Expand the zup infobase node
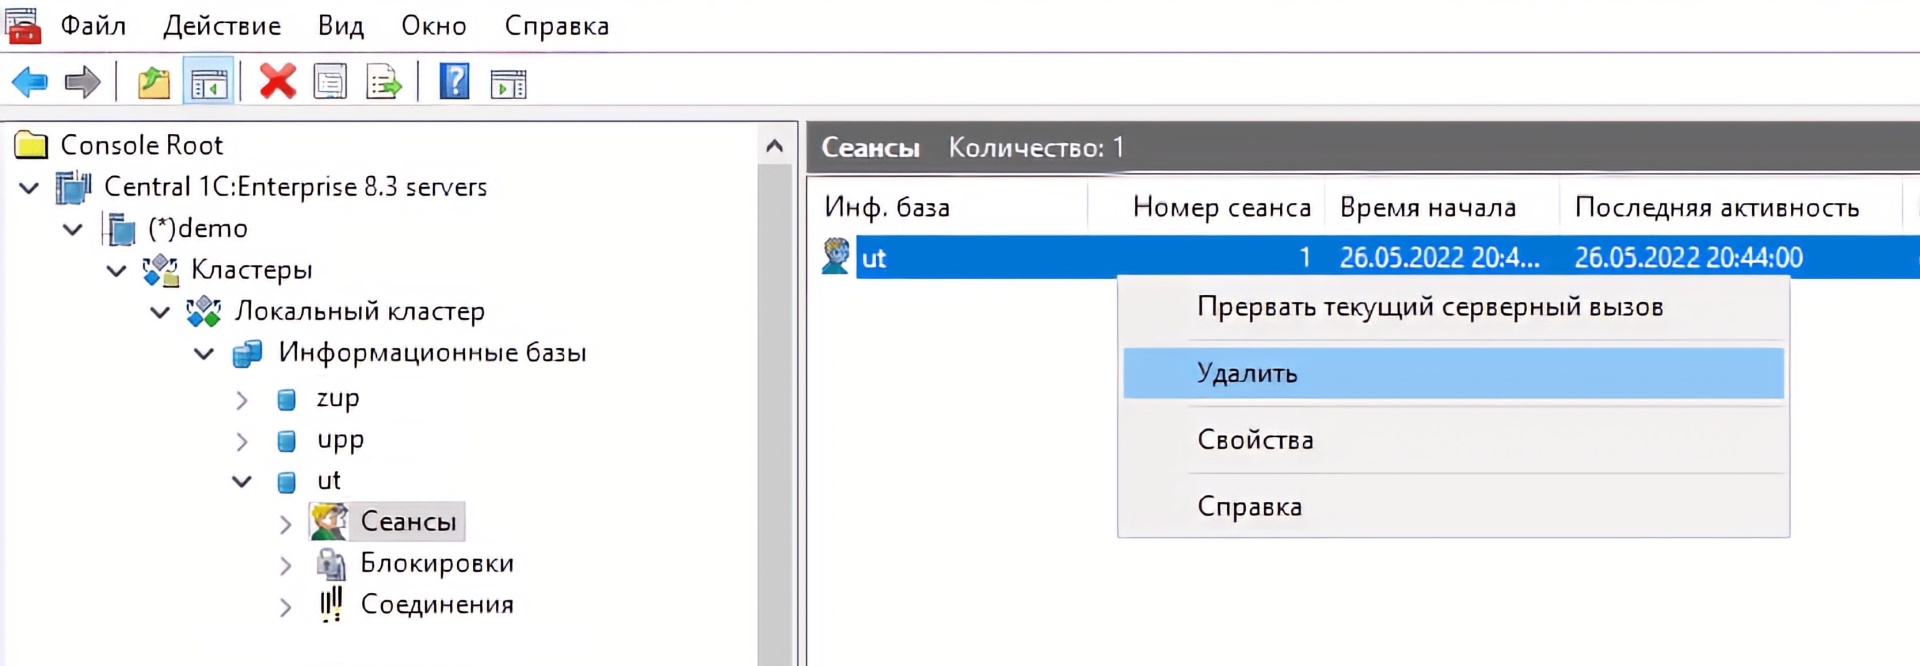Screen dimensions: 1920x666 pos(242,400)
